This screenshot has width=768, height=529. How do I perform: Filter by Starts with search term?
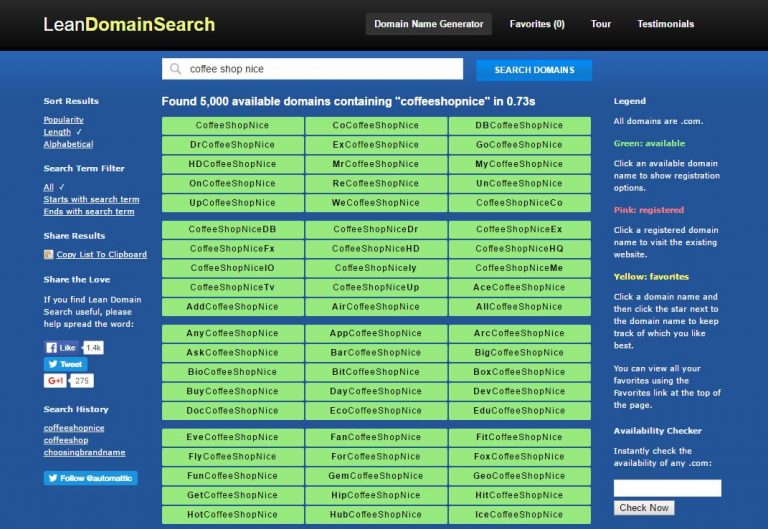click(x=91, y=199)
